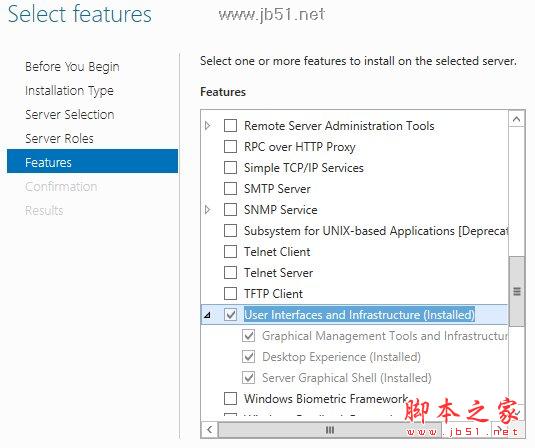The image size is (535, 448).
Task: Open the Server Selection step
Action: pyautogui.click(x=70, y=115)
